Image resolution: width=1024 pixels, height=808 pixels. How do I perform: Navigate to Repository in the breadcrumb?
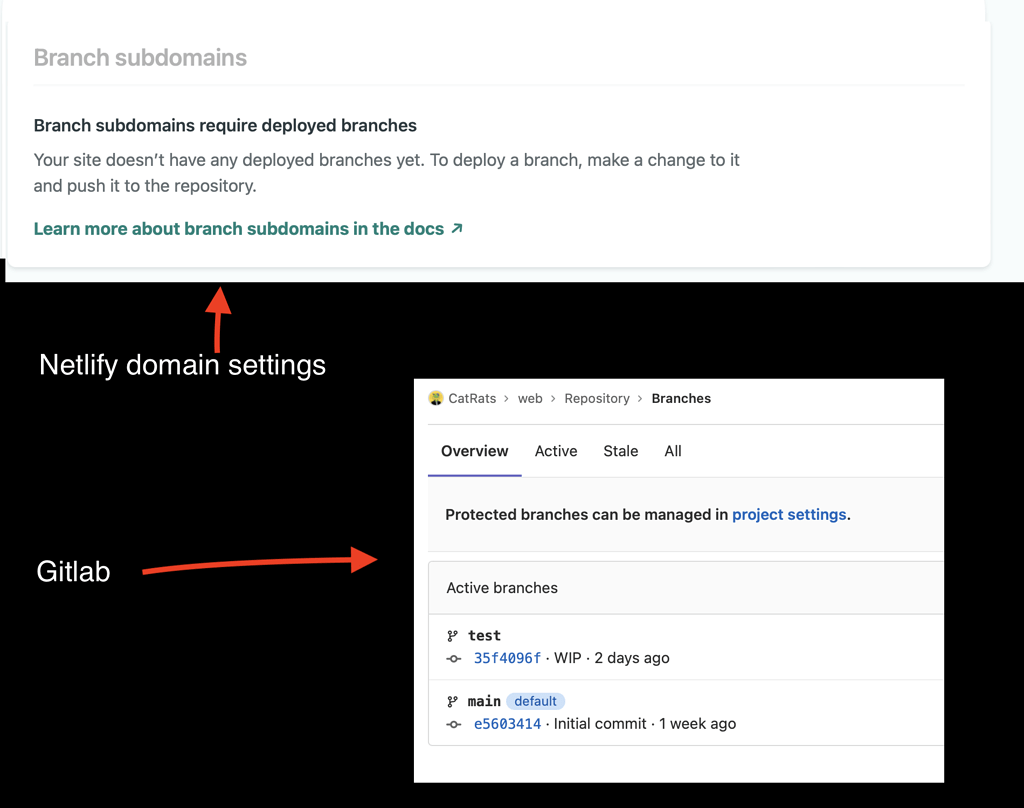pyautogui.click(x=597, y=398)
